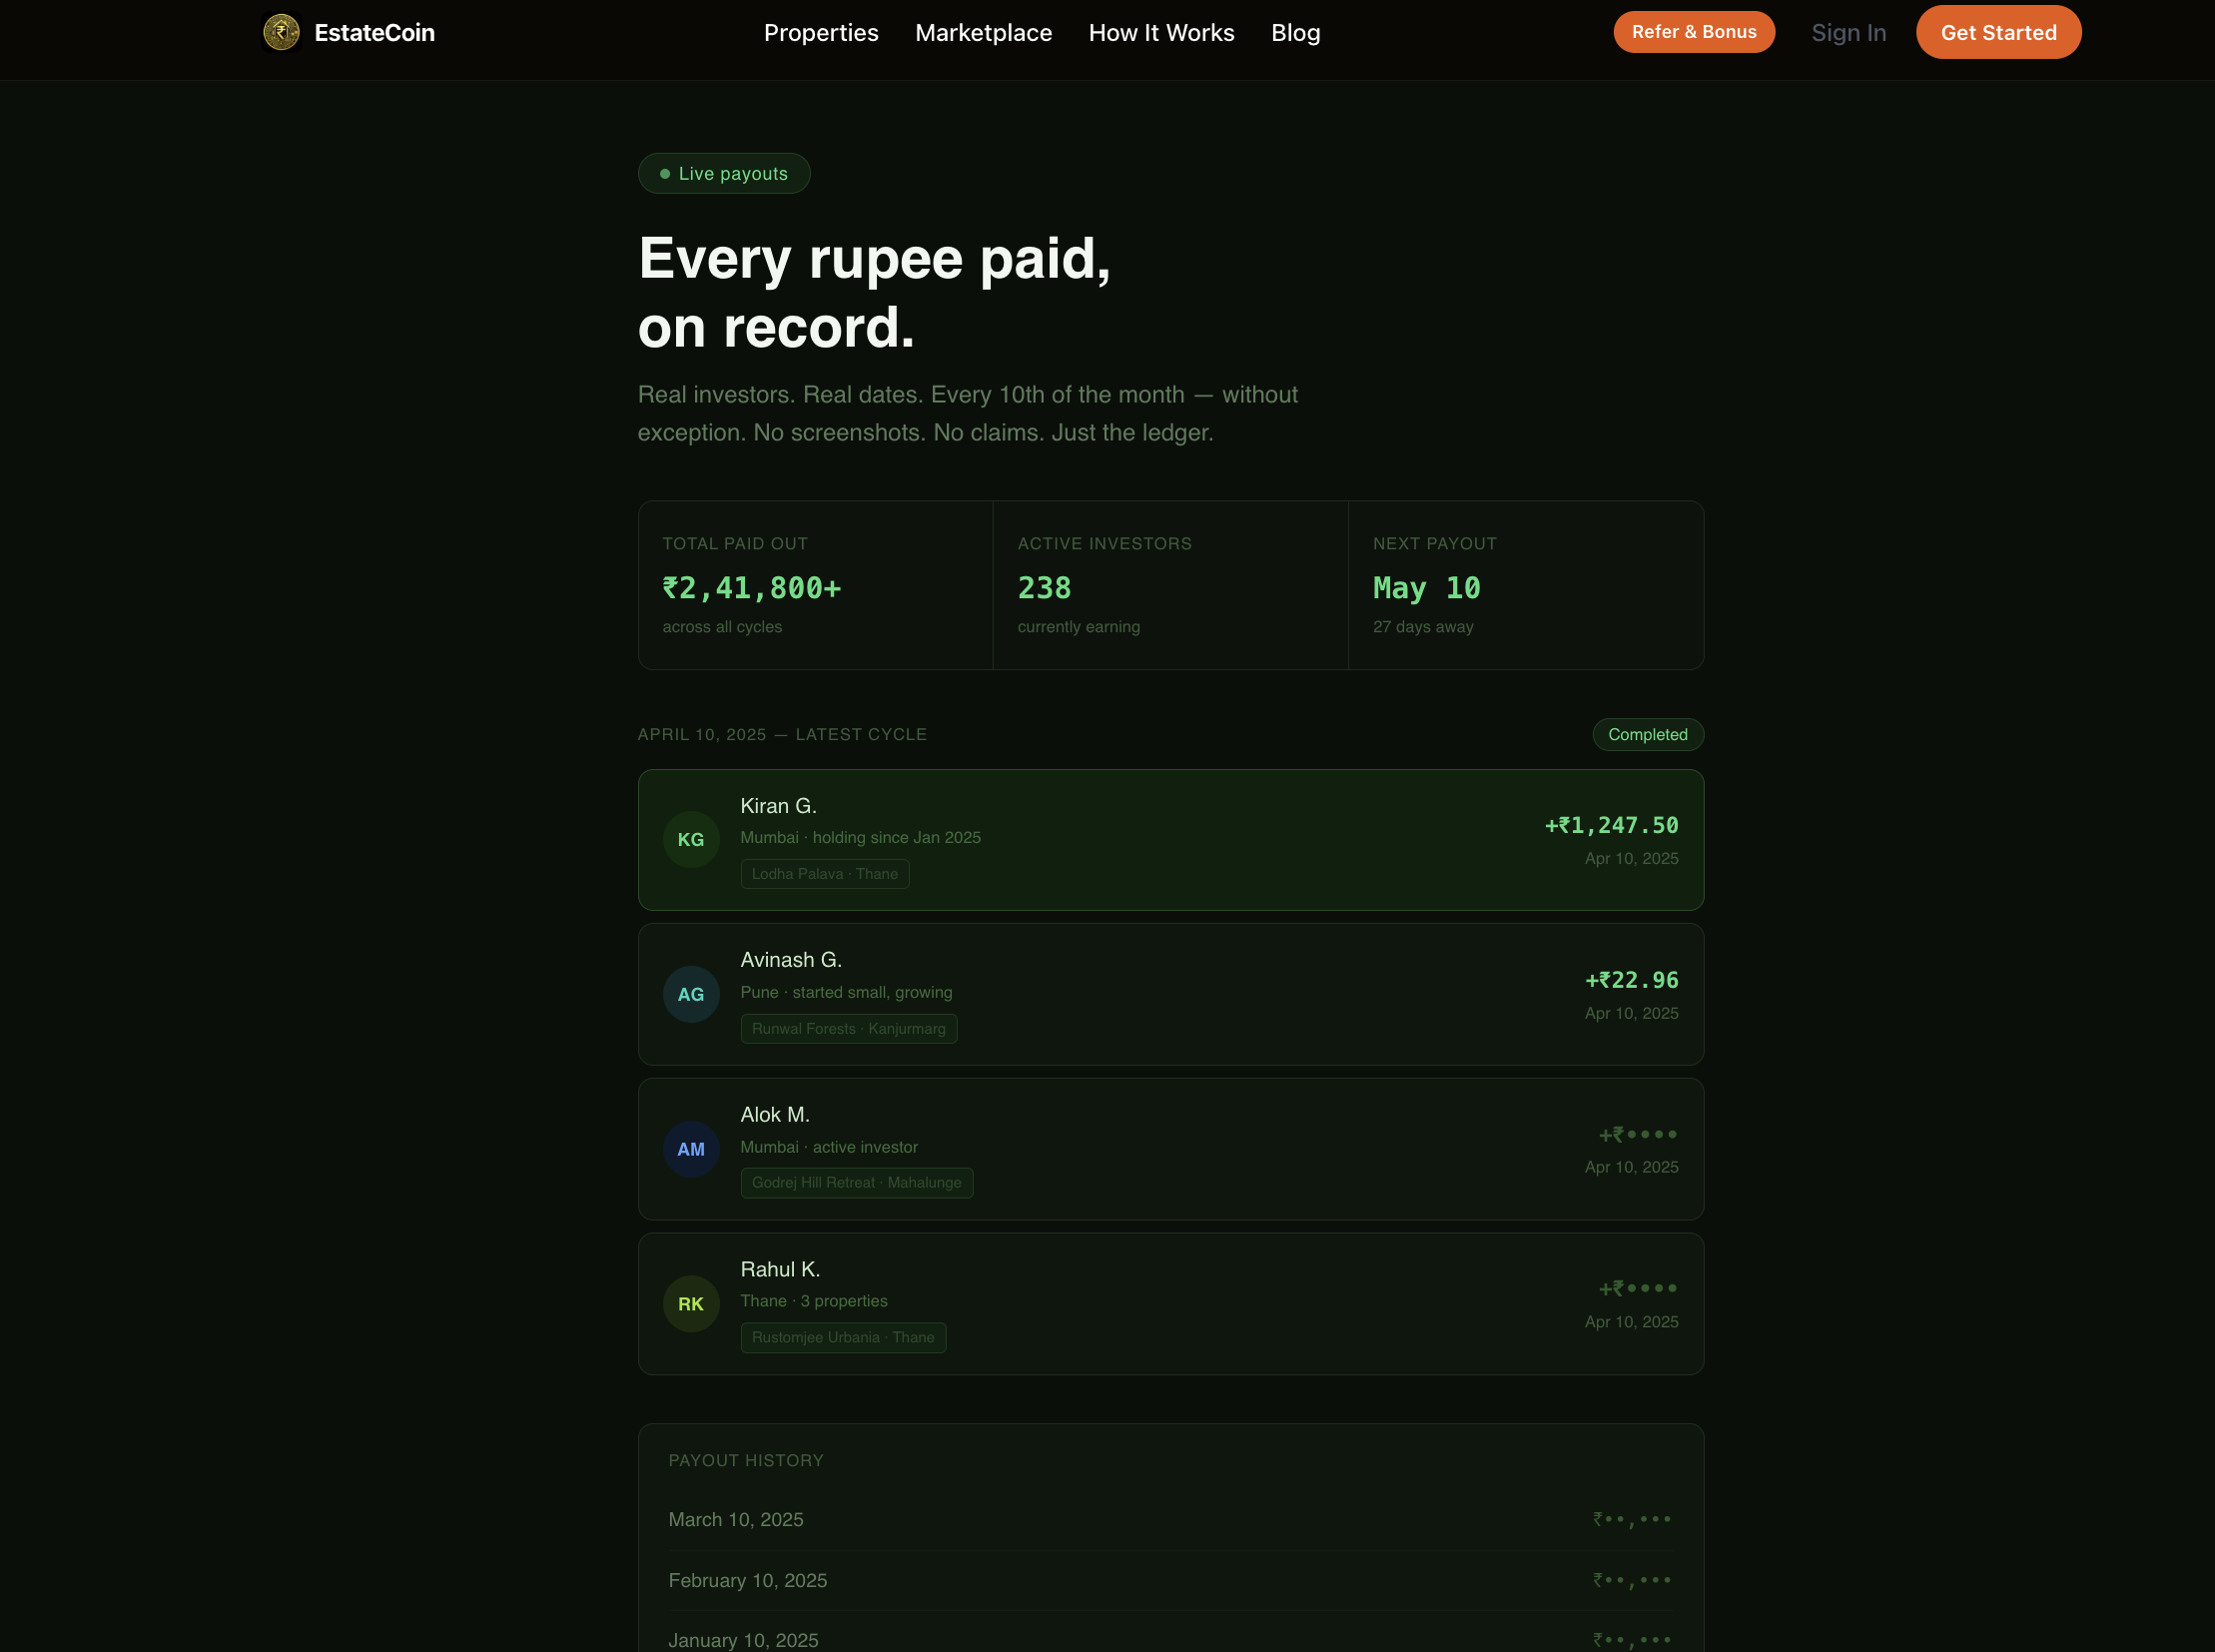This screenshot has height=1652, width=2215.
Task: Open the EstateCoin brand name link
Action: tap(374, 33)
